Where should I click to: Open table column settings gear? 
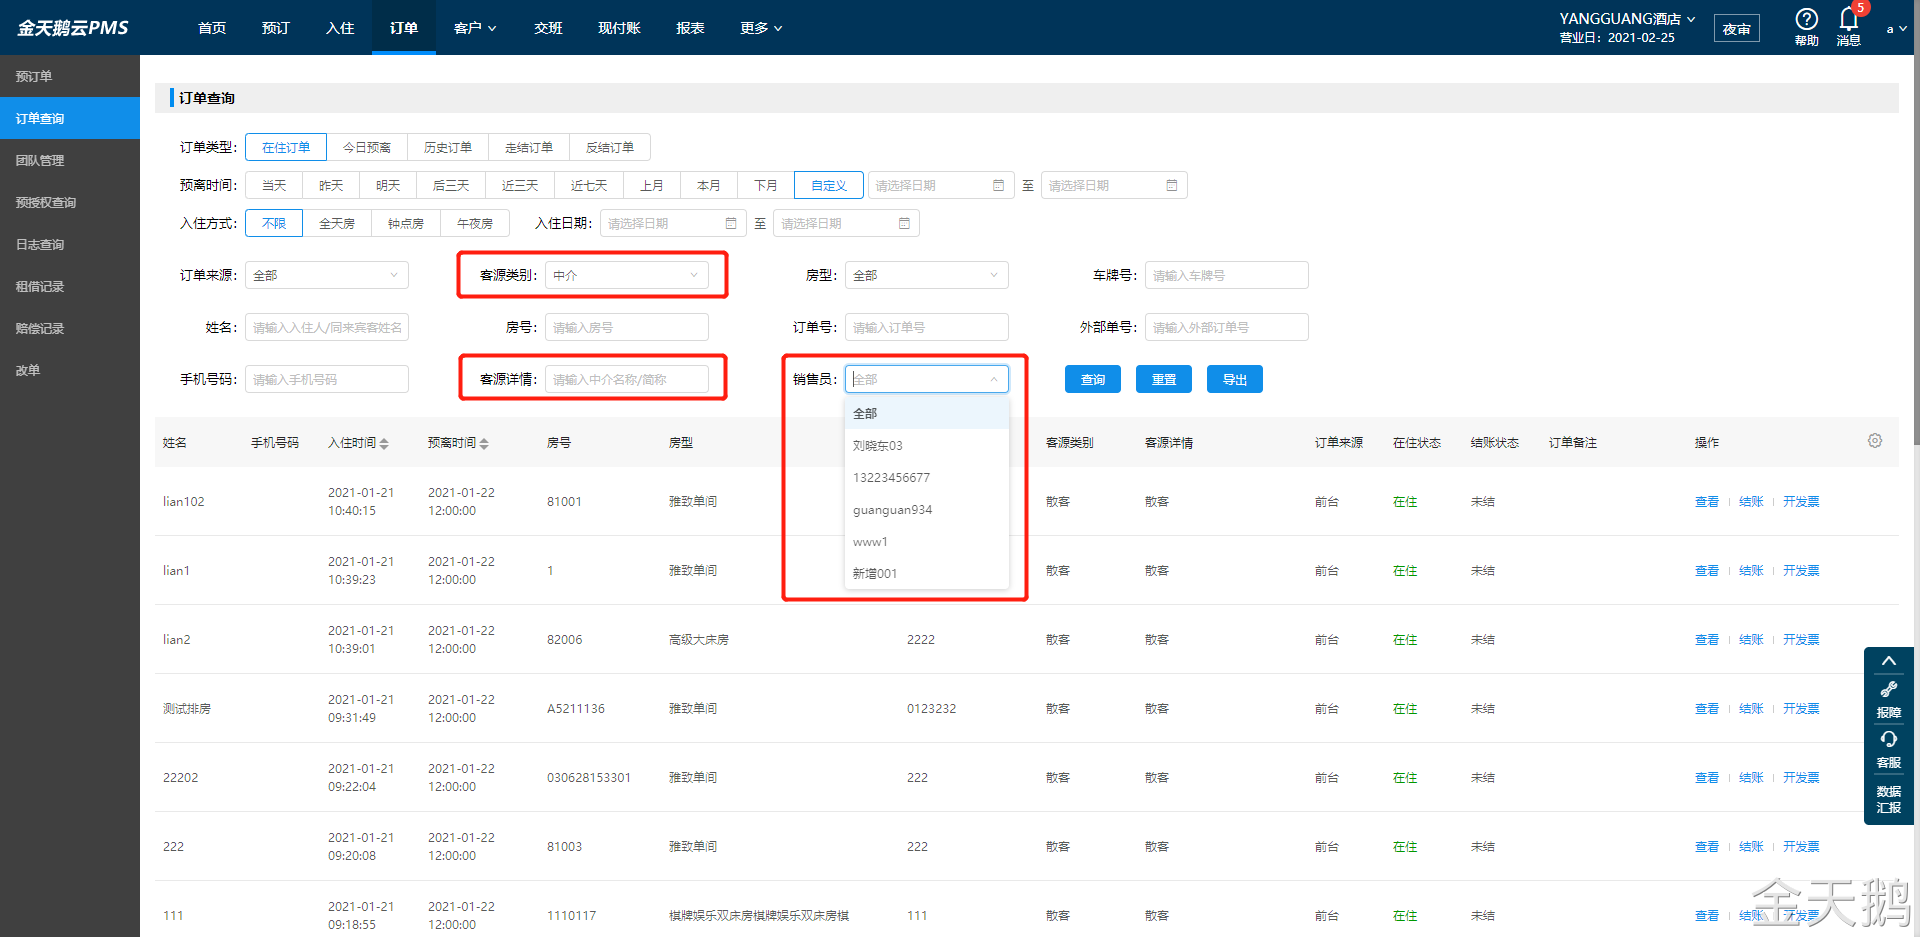tap(1875, 441)
